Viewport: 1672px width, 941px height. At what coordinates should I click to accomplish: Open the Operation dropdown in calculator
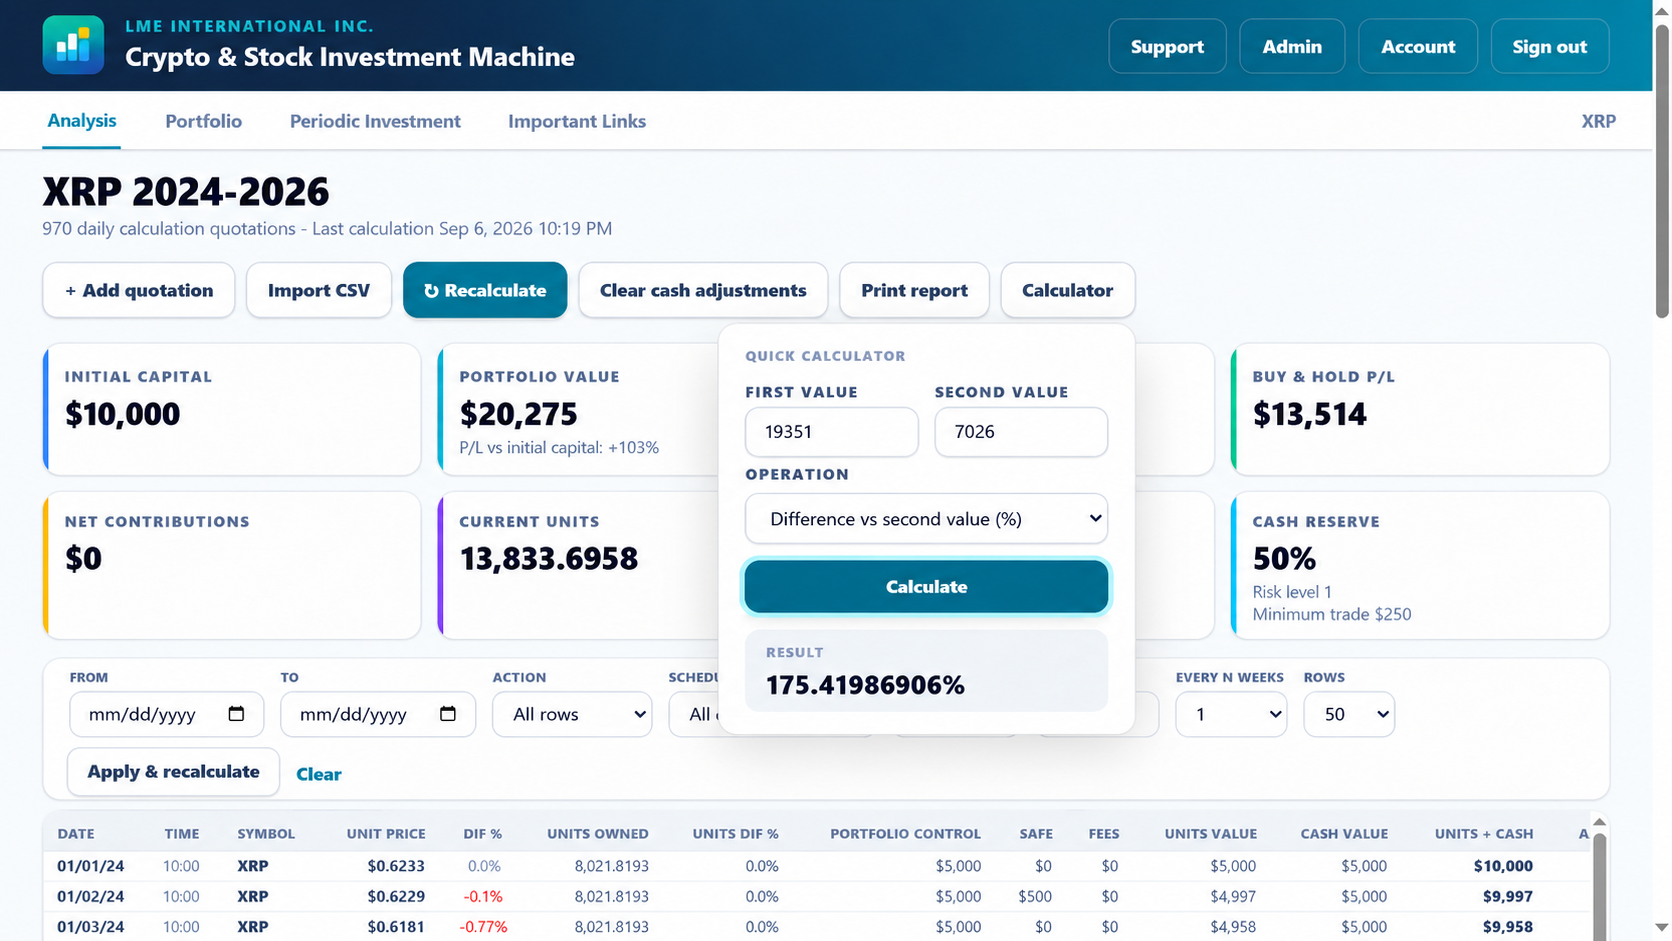(927, 519)
